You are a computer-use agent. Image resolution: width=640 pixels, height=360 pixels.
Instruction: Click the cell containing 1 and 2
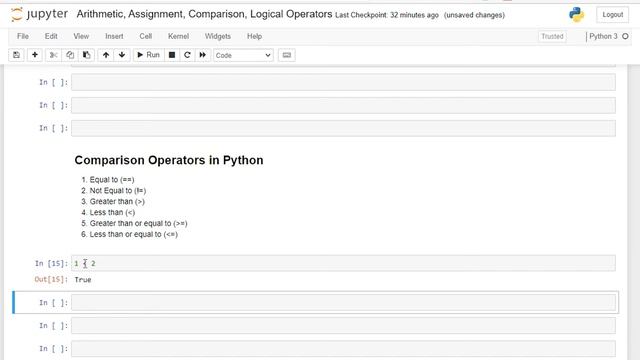(343, 263)
